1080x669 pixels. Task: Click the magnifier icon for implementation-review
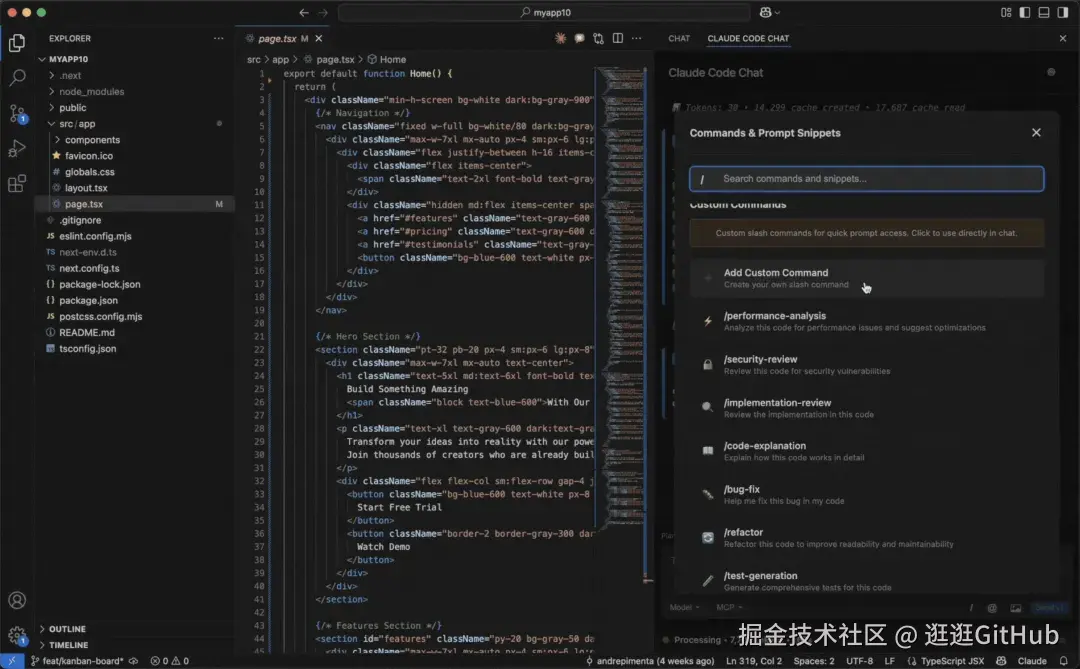coord(707,407)
